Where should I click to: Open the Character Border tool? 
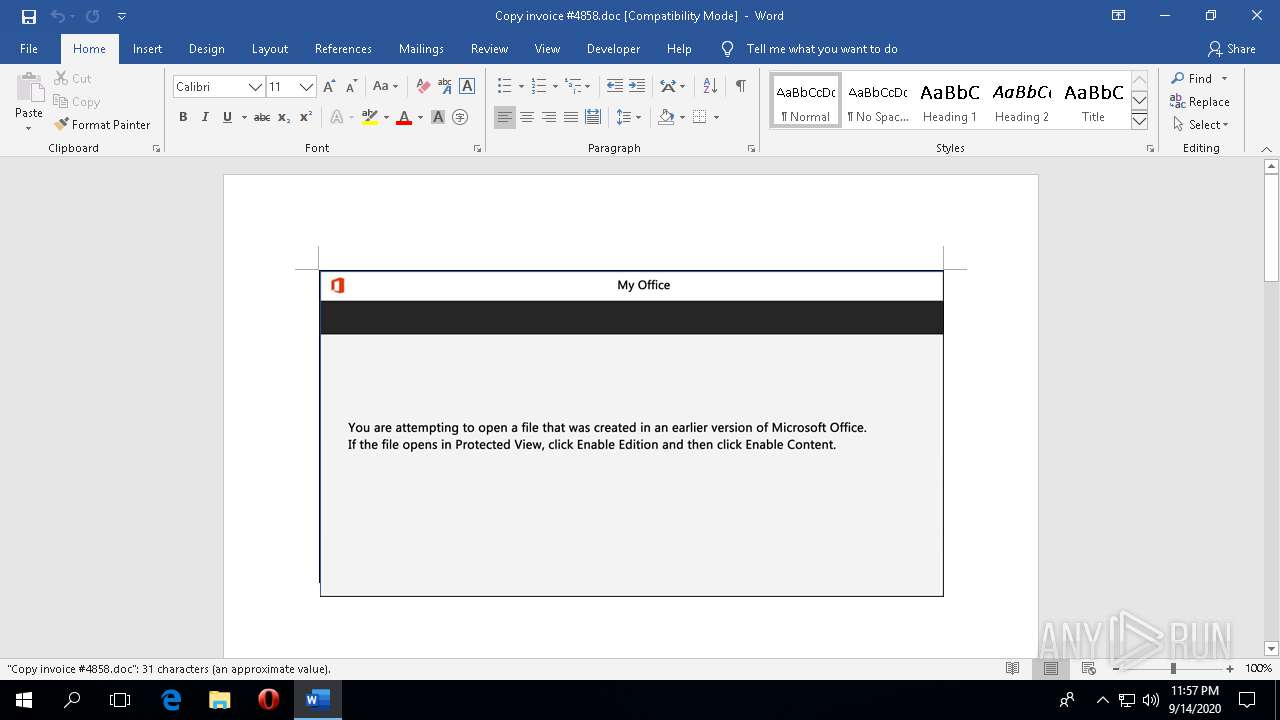click(x=466, y=87)
